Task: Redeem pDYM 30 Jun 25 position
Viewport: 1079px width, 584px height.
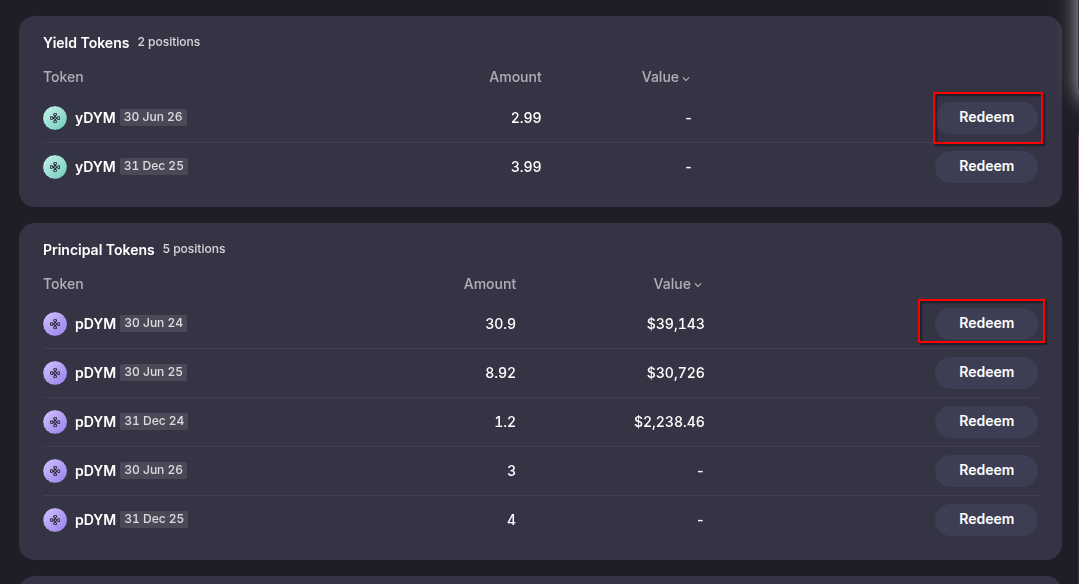Action: 986,373
